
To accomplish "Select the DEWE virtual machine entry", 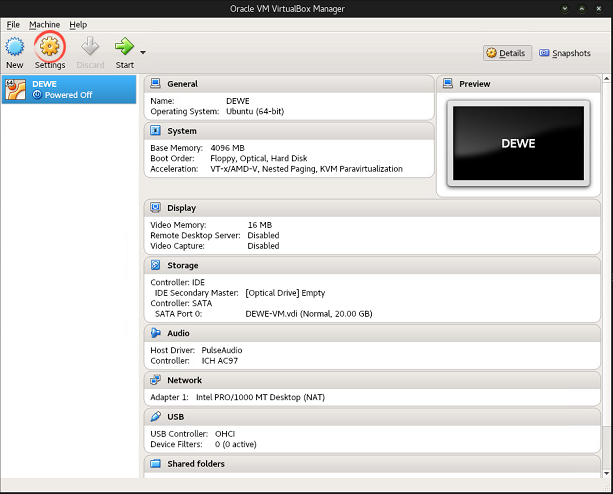I will [69, 89].
